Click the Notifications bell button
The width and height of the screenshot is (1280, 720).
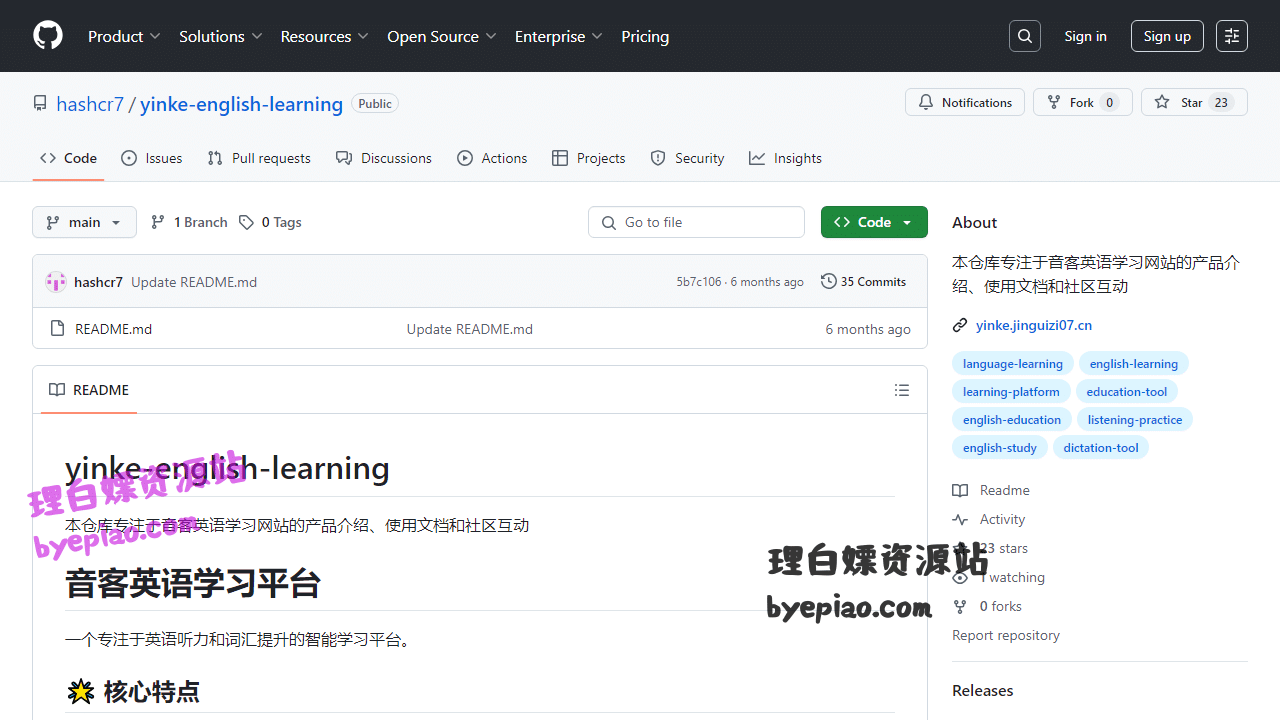coord(965,102)
